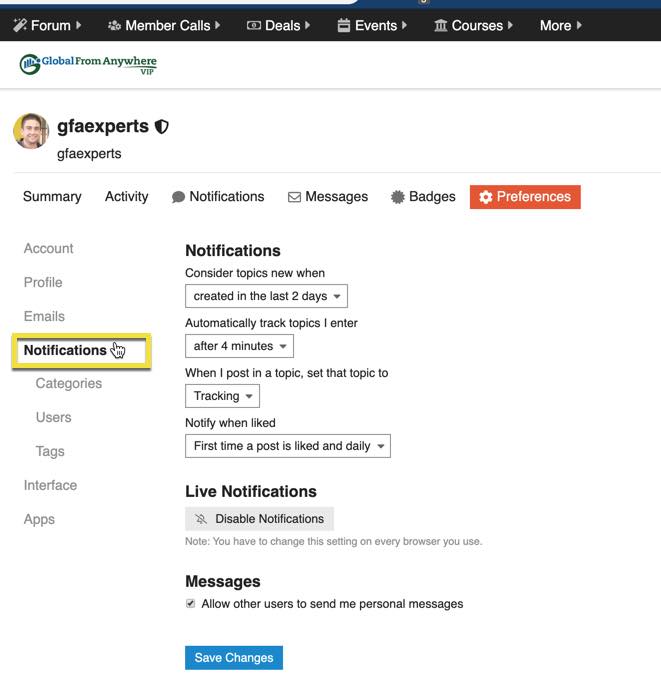Open the 'after 4 minutes' dropdown
The height and width of the screenshot is (696, 661).
(x=239, y=346)
